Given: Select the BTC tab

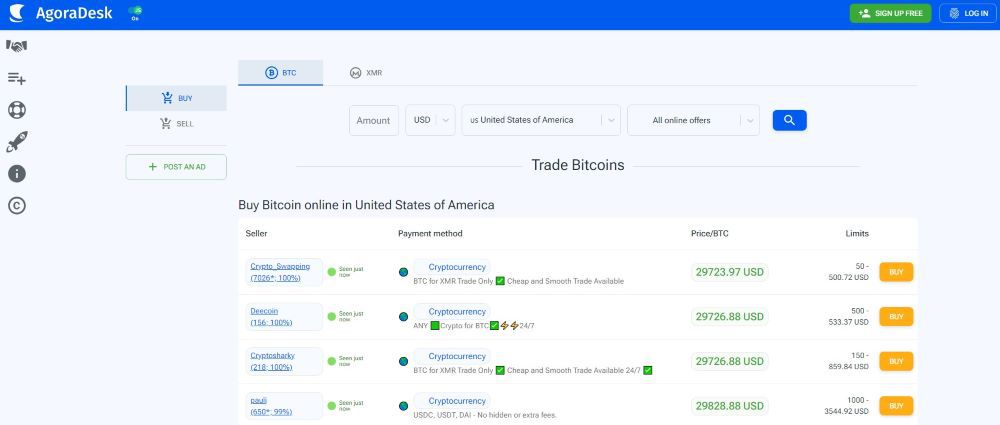Looking at the screenshot, I should click(x=280, y=73).
